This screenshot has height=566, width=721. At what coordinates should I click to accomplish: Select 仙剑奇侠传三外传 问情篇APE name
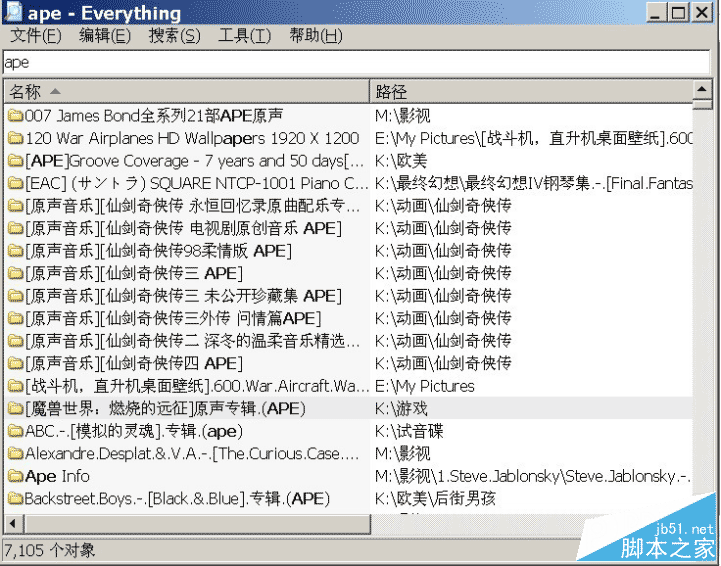point(173,319)
